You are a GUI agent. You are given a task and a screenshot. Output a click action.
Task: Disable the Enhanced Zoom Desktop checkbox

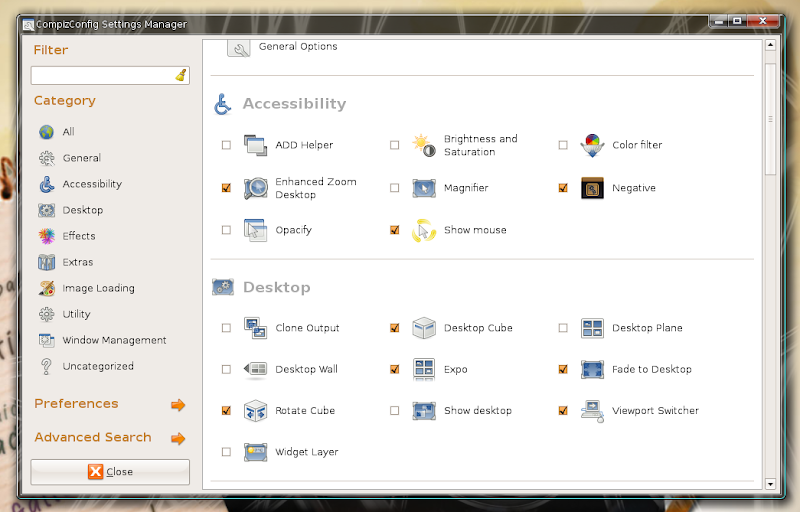coord(226,188)
